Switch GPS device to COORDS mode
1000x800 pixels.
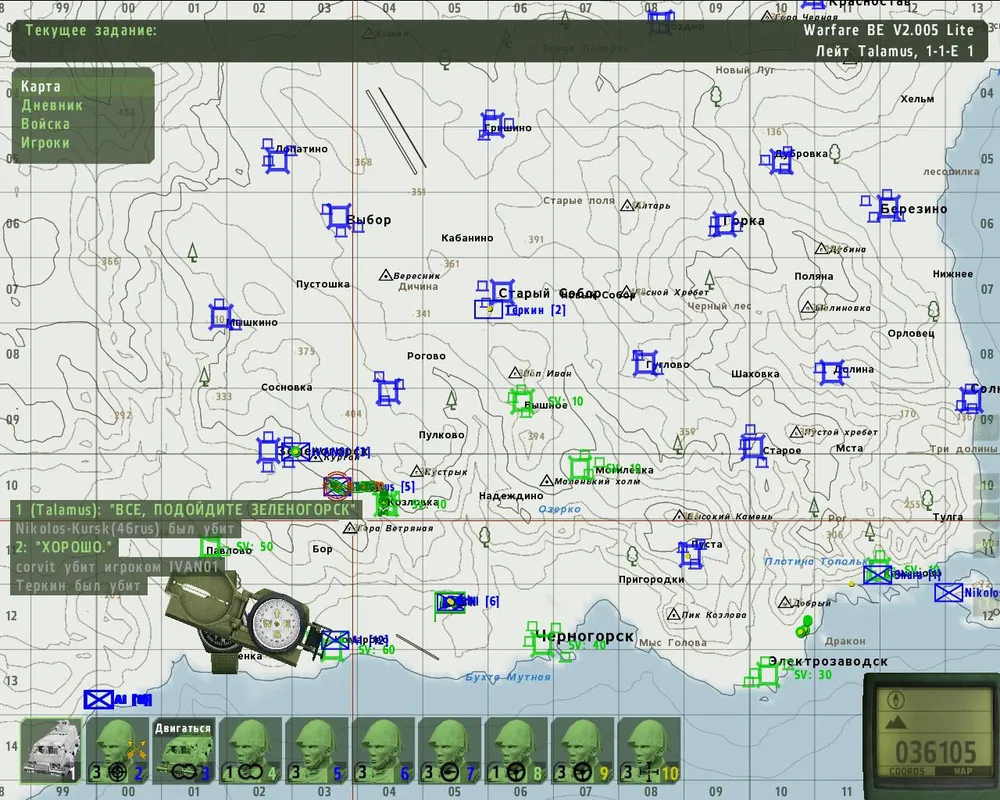point(907,771)
